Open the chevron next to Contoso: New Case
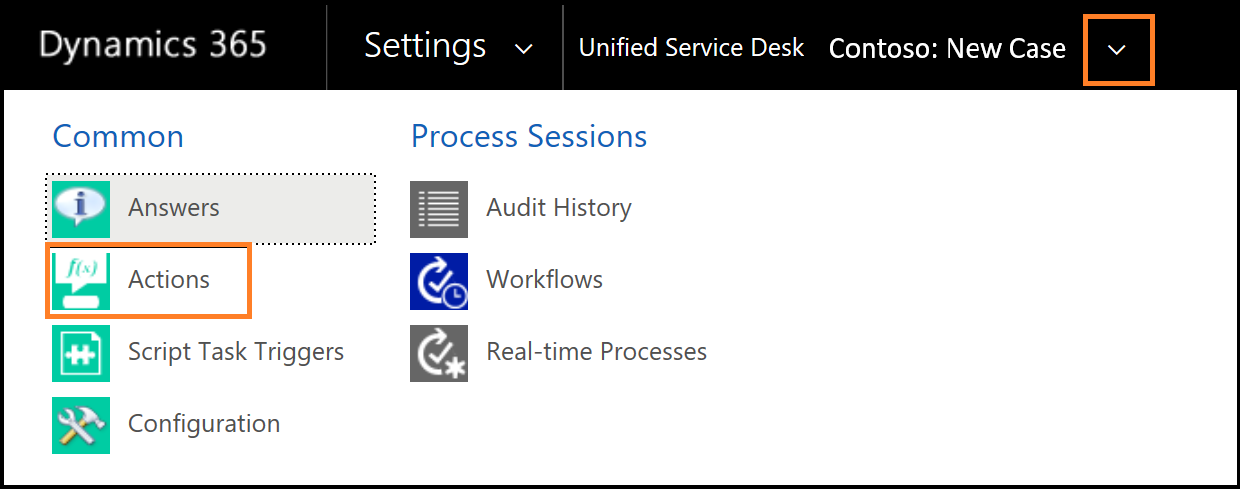The image size is (1240, 489). point(1118,49)
